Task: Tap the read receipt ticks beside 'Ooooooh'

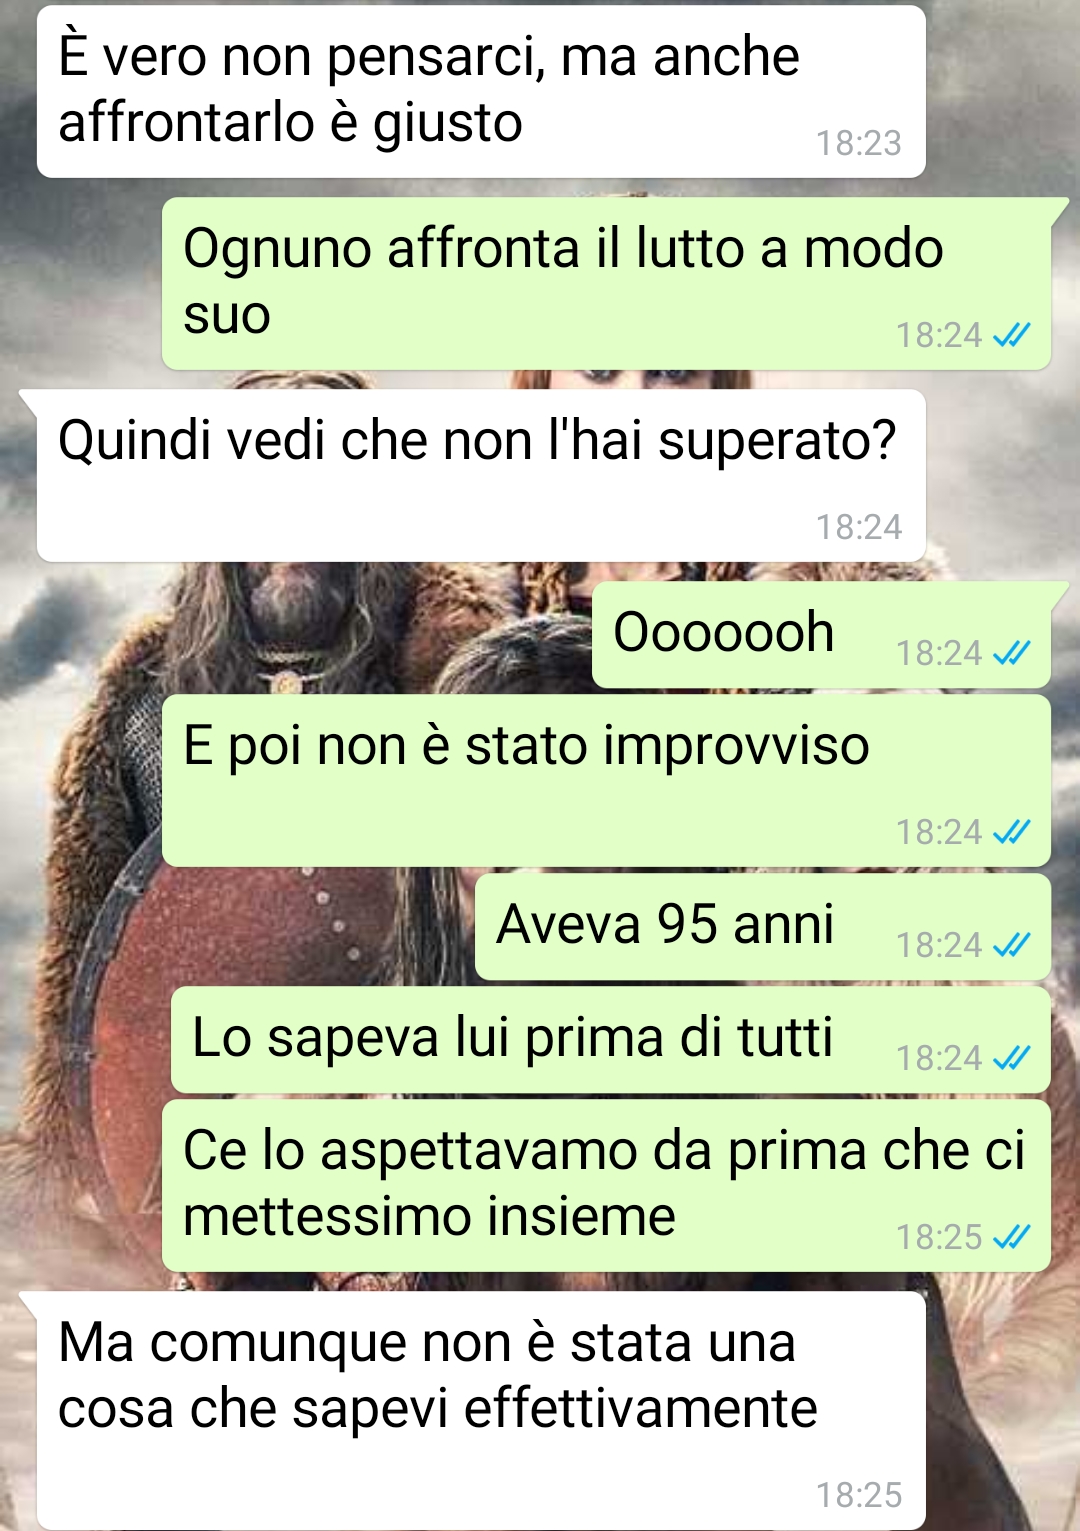Action: pos(1012,653)
